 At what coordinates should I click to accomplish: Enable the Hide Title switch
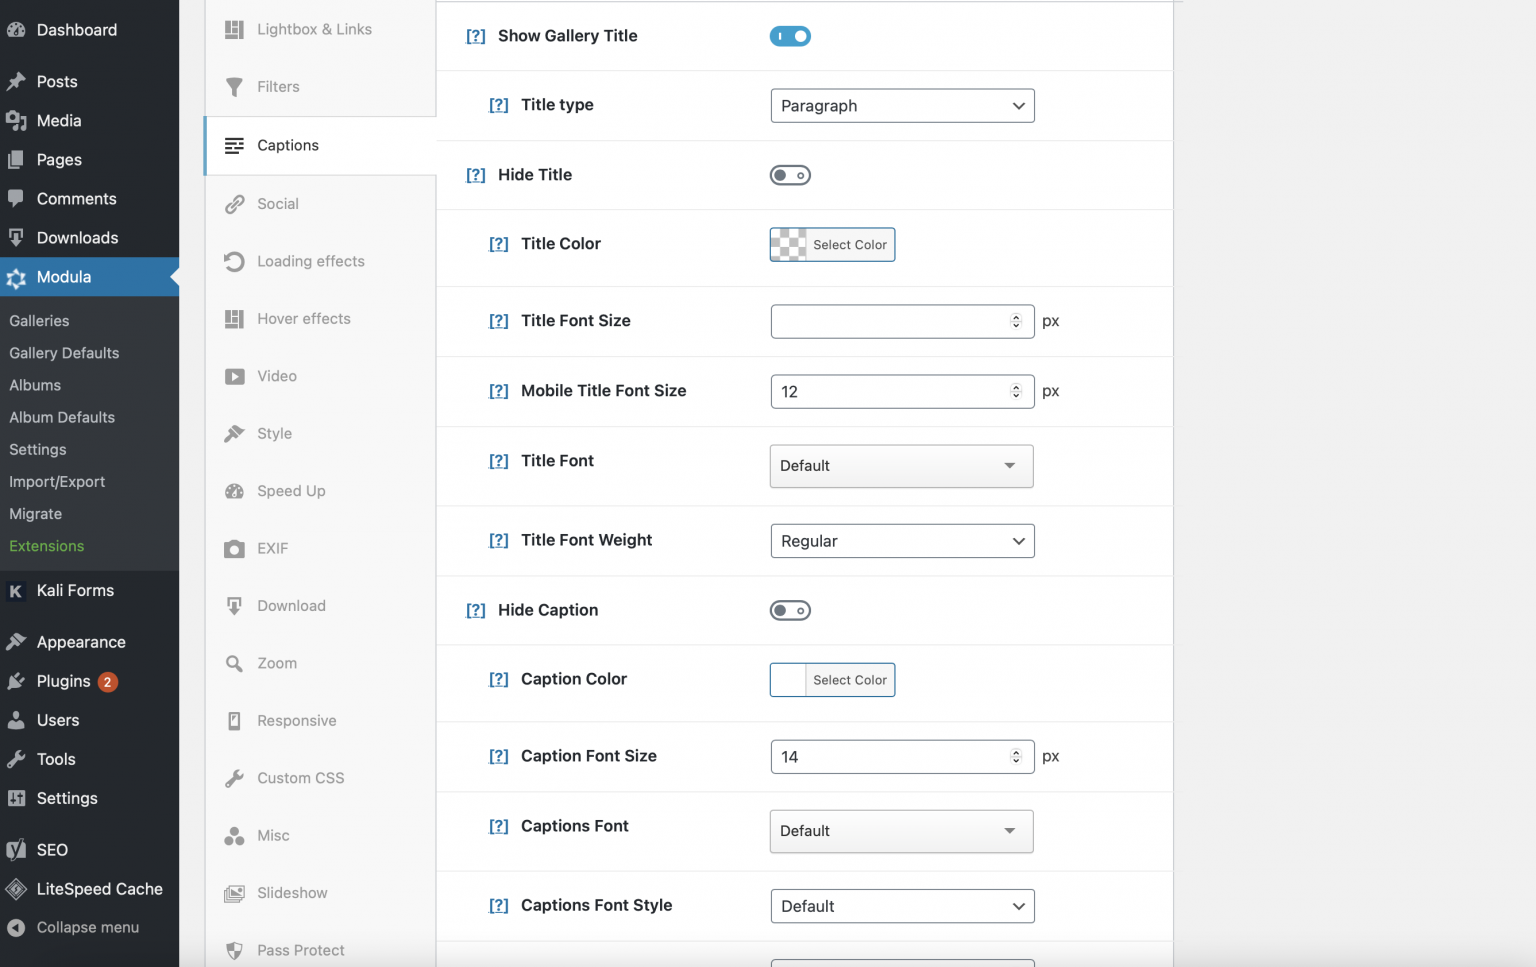tap(790, 176)
